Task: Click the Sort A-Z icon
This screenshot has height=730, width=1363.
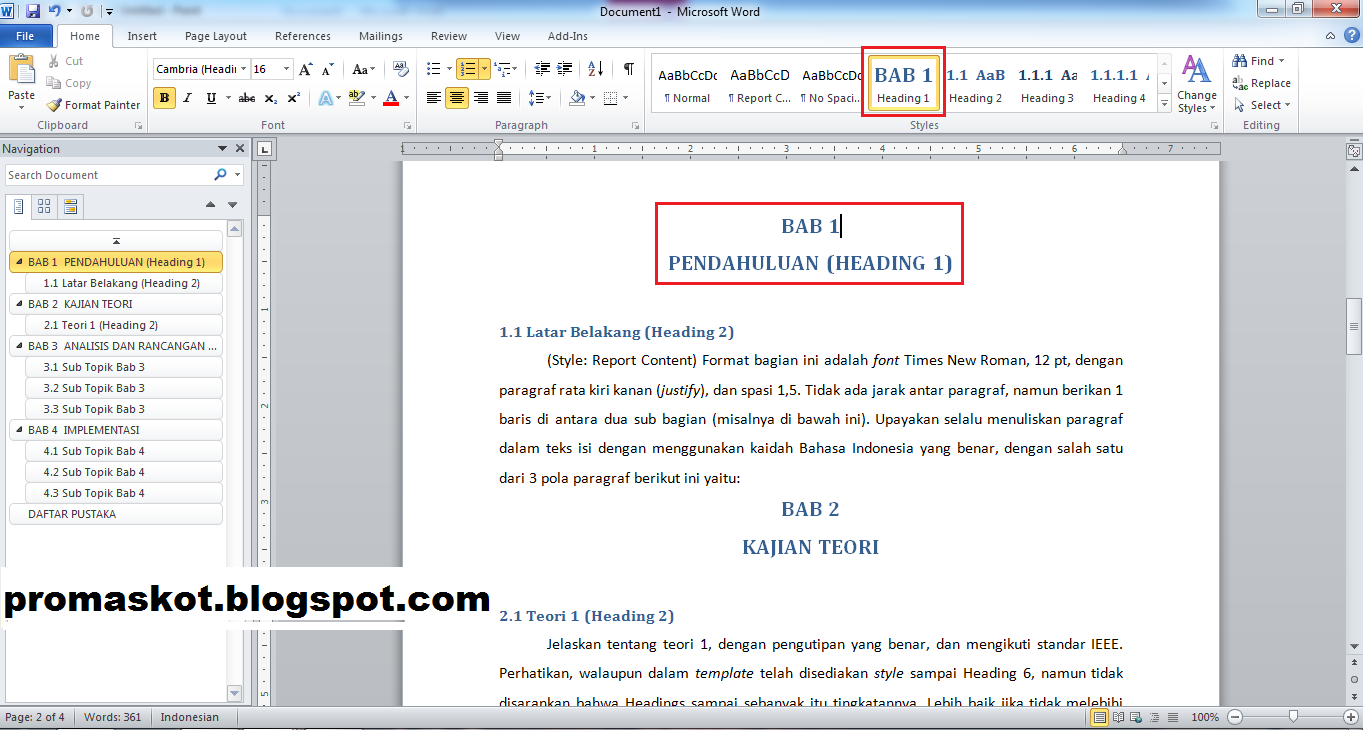Action: (x=595, y=69)
